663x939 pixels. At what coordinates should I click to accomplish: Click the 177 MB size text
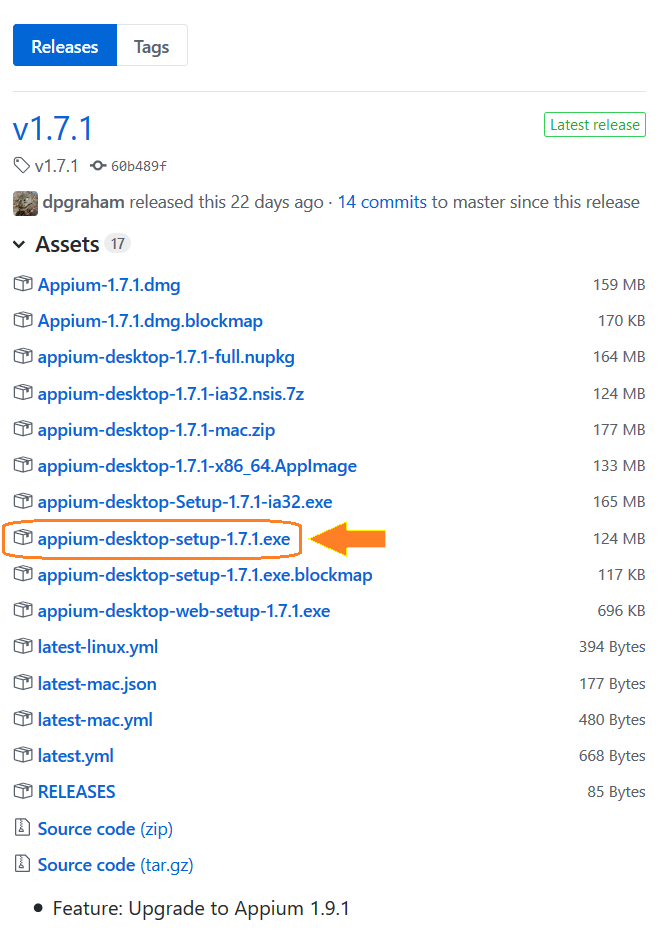point(619,430)
